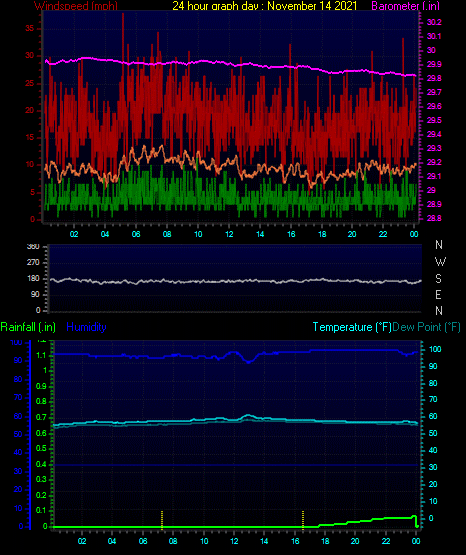The width and height of the screenshot is (466, 555).
Task: Click the 12 hour tick on wind graph
Action: coord(229,234)
